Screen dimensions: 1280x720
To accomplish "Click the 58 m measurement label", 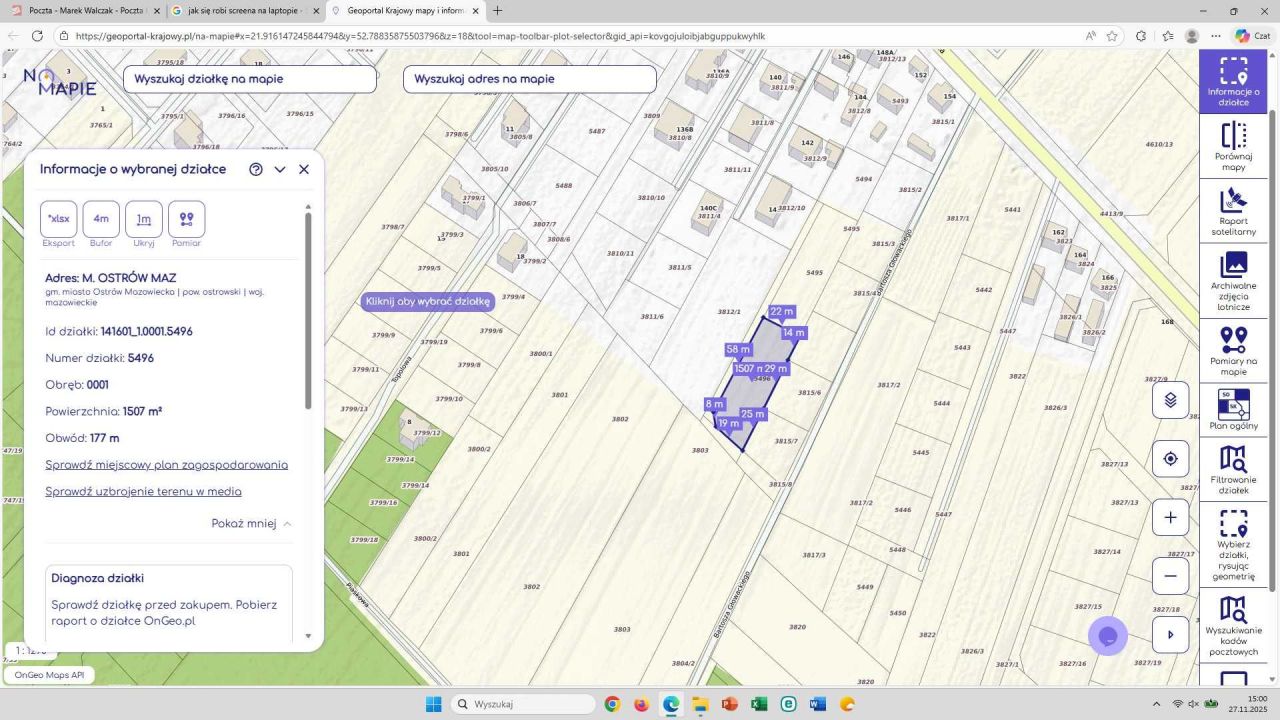I will tap(738, 350).
